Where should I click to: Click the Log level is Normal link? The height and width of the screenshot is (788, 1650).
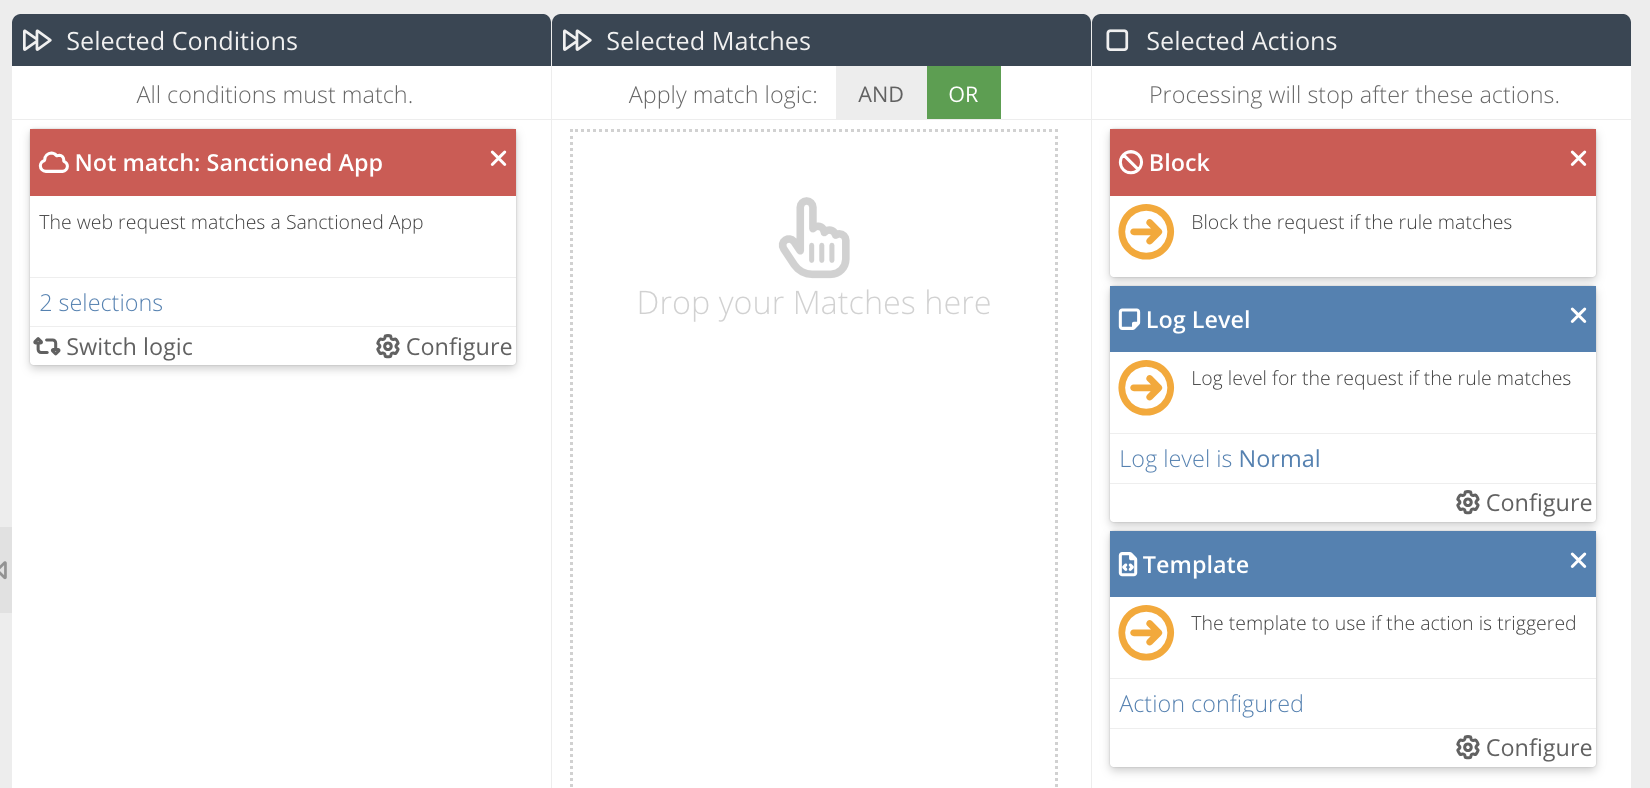1219,459
